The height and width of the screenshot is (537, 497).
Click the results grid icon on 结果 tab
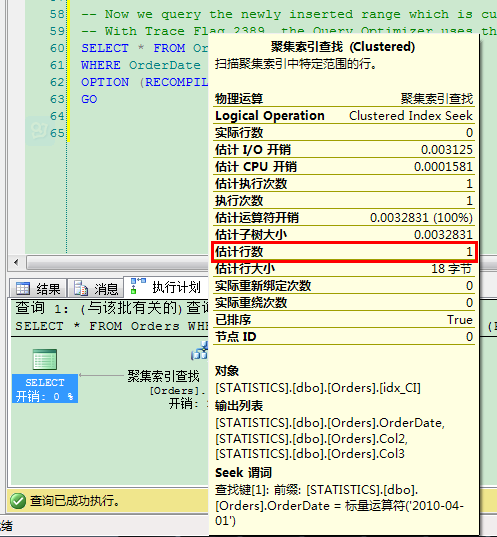23,288
